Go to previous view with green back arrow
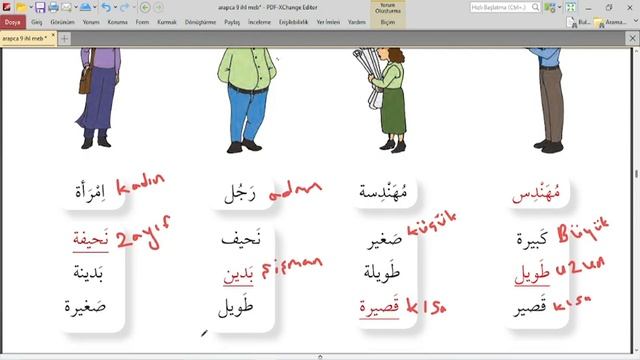This screenshot has height=360, width=640. [x=145, y=7]
